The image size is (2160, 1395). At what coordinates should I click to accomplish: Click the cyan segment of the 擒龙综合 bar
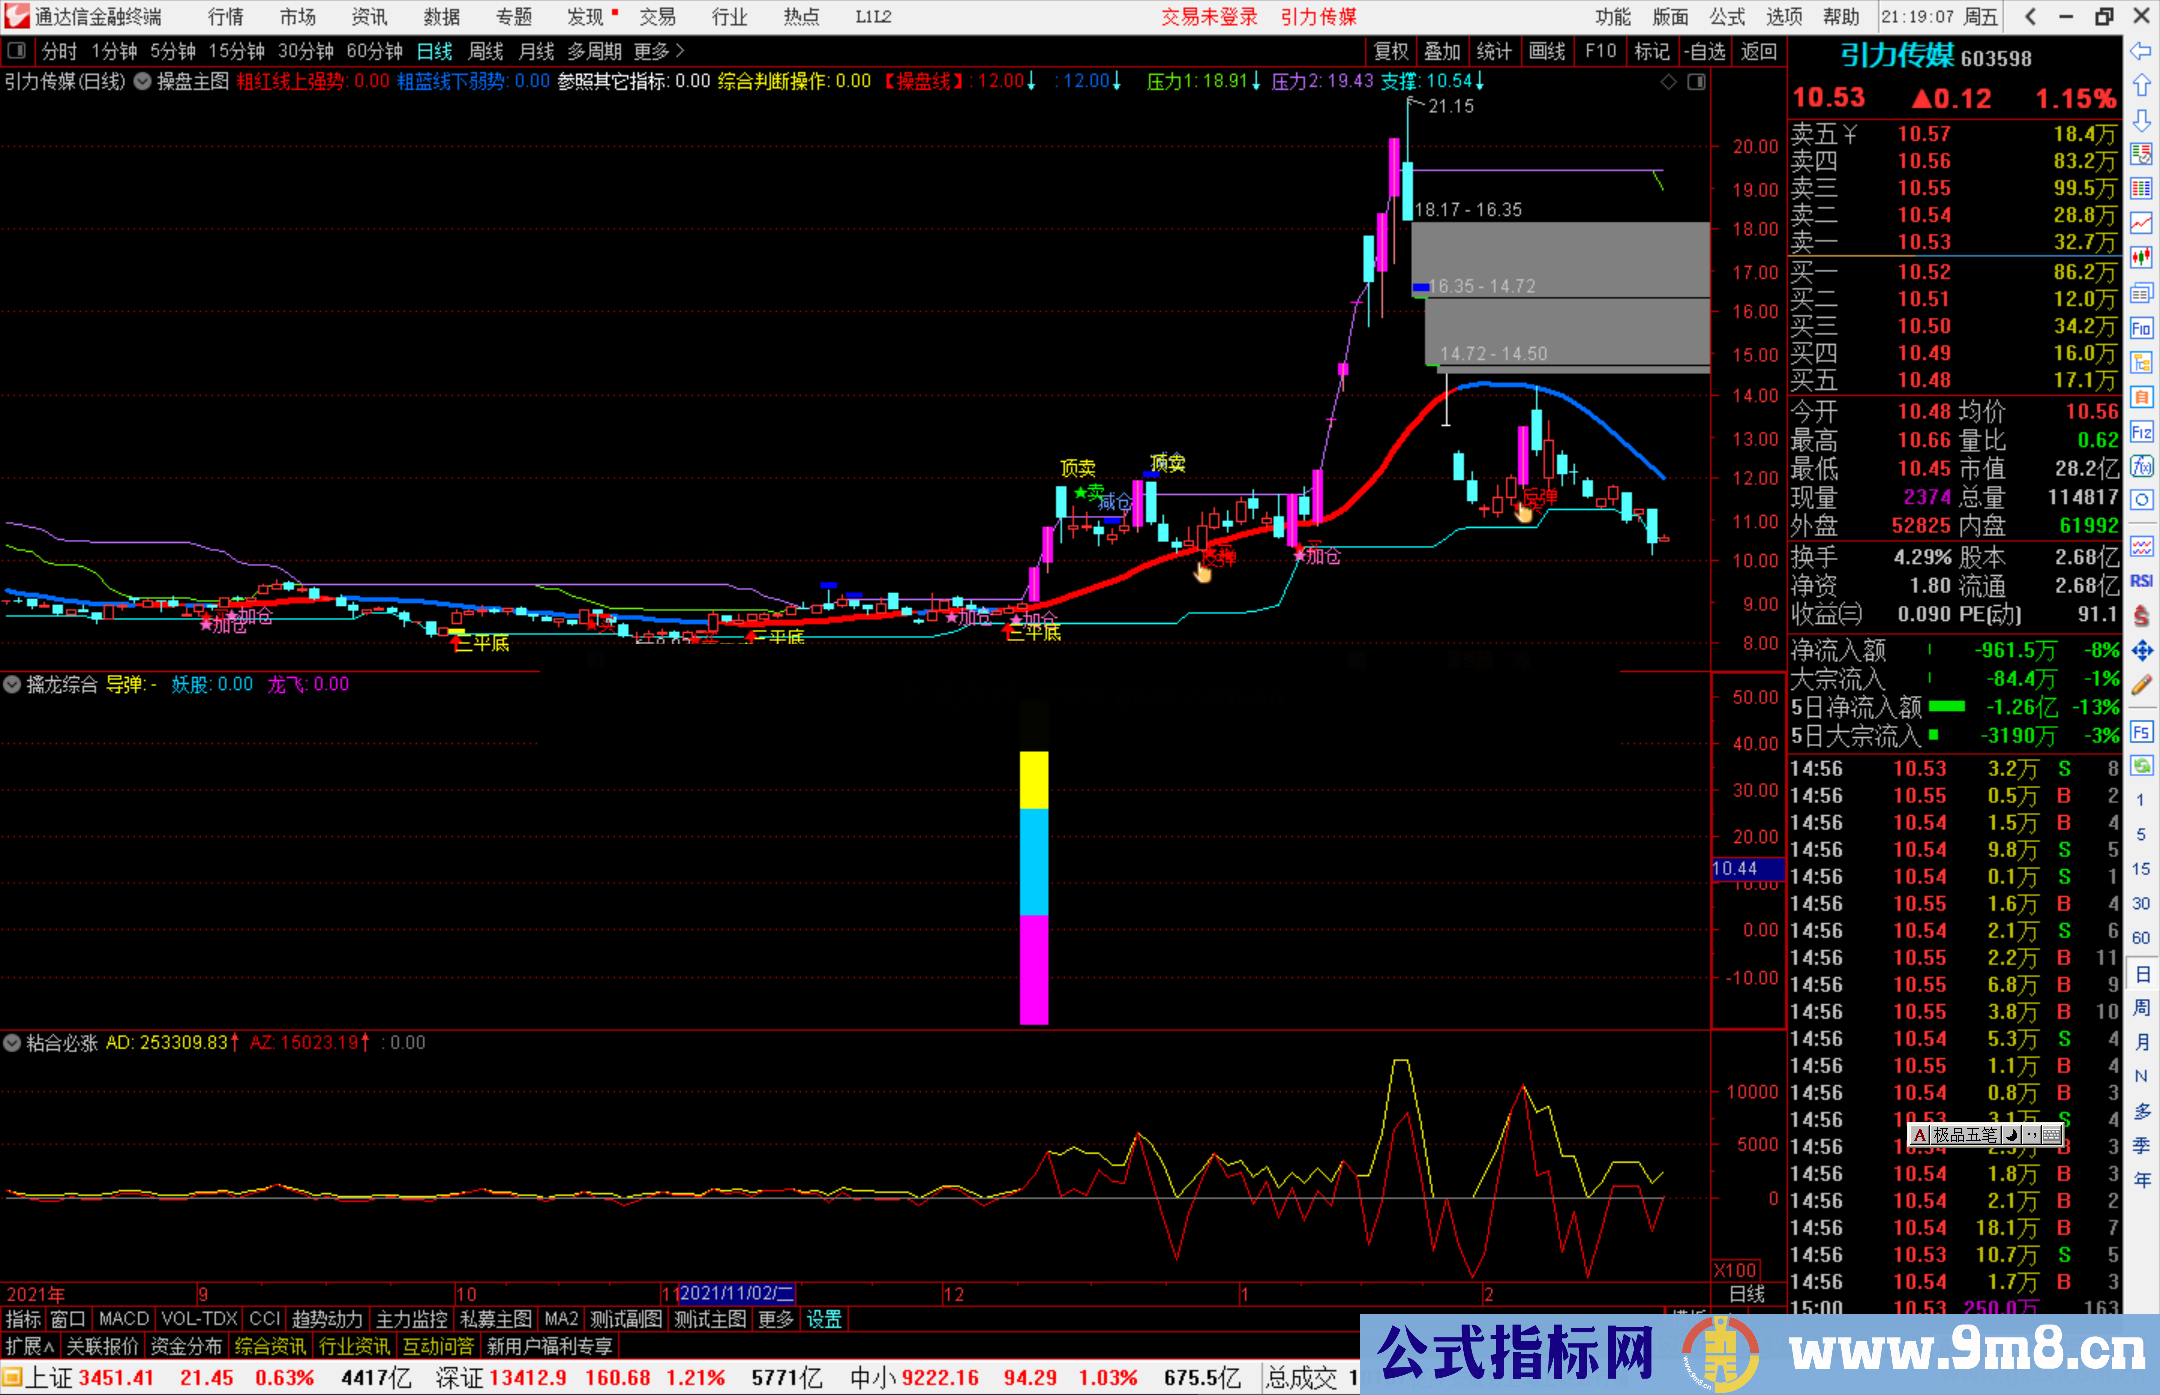[1034, 862]
